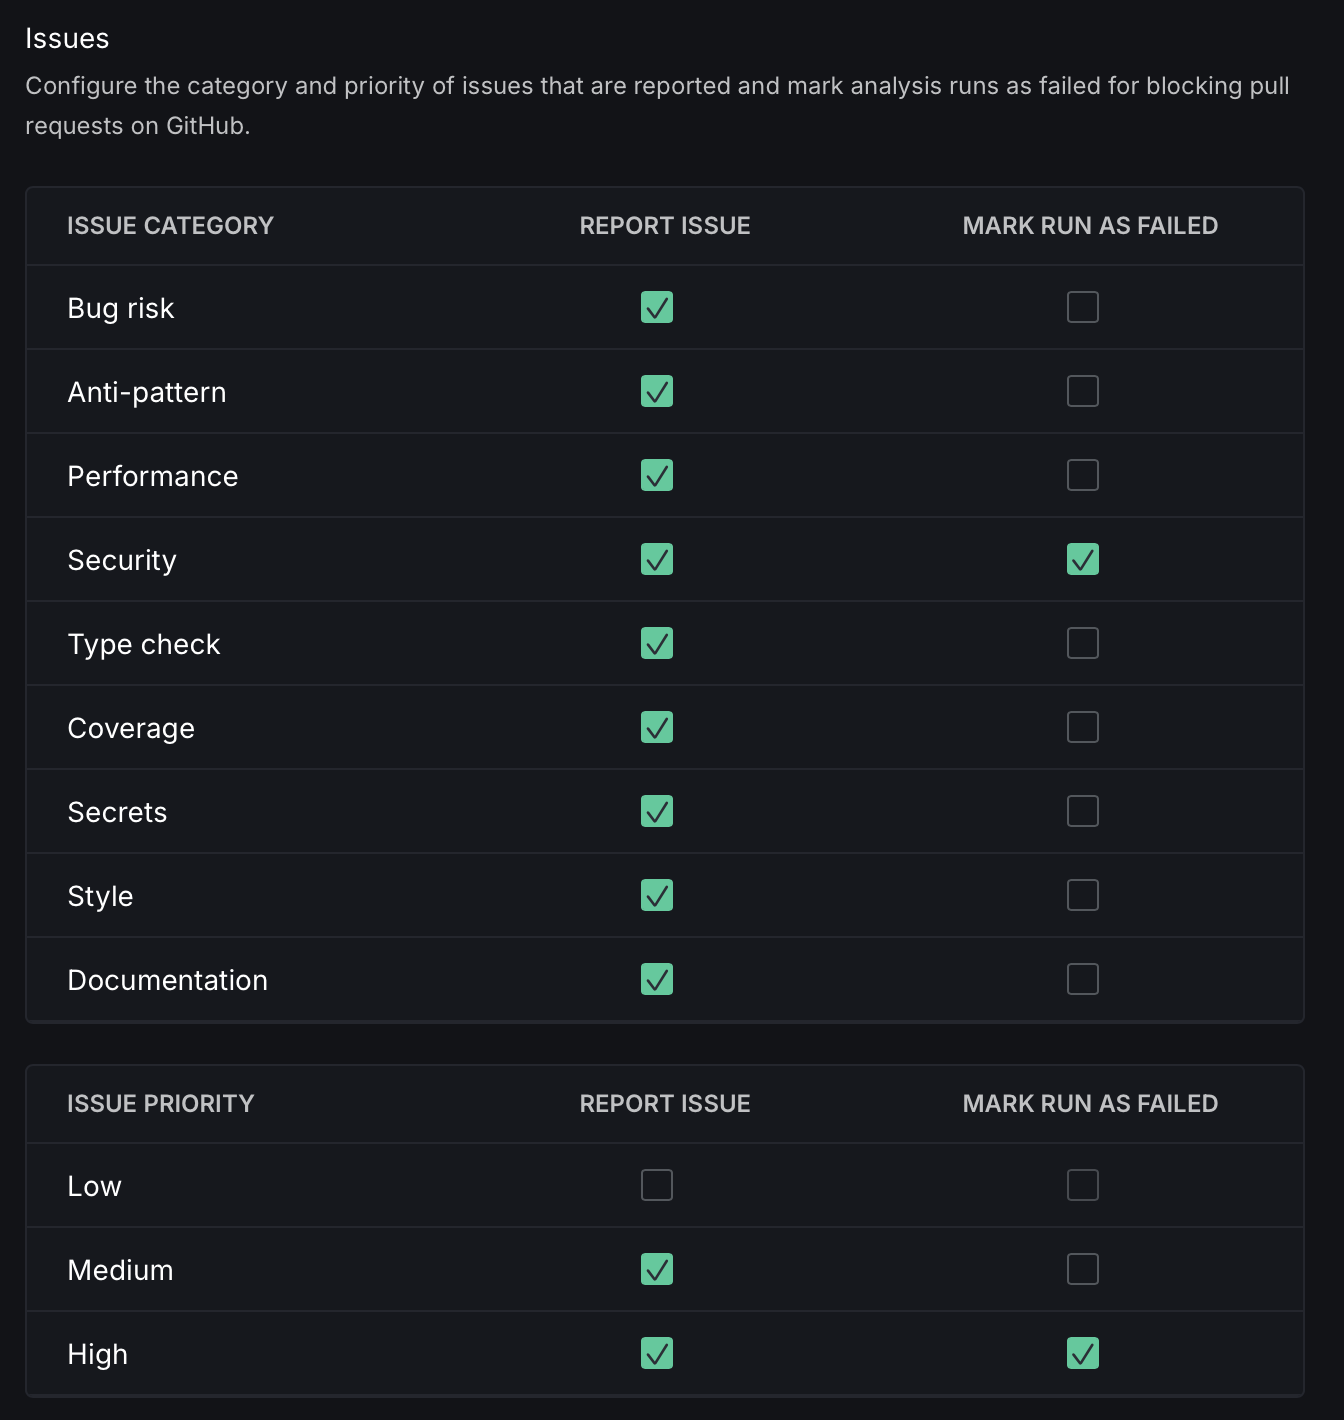This screenshot has height=1420, width=1344.
Task: Check Mark Run as Failed for Coverage
Action: 1083,727
